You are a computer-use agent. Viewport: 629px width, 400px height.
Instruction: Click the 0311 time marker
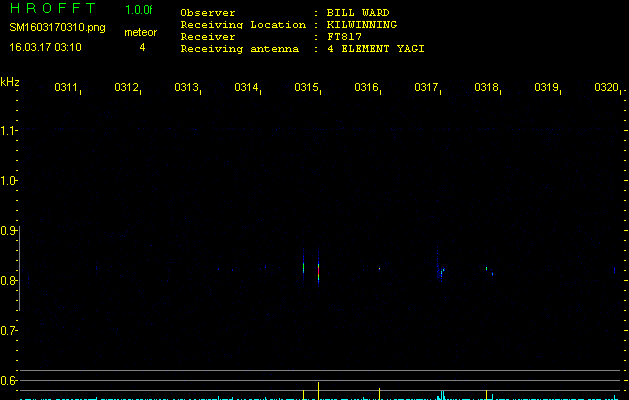tap(66, 87)
